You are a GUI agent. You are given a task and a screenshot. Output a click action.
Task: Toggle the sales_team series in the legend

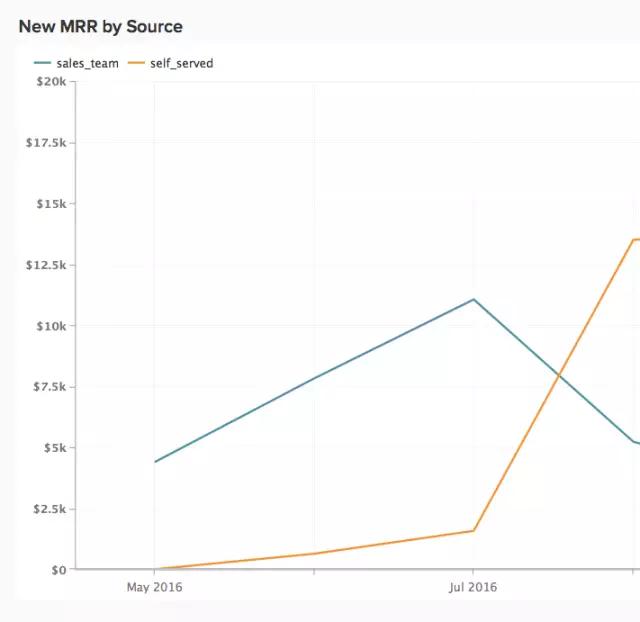tap(87, 63)
